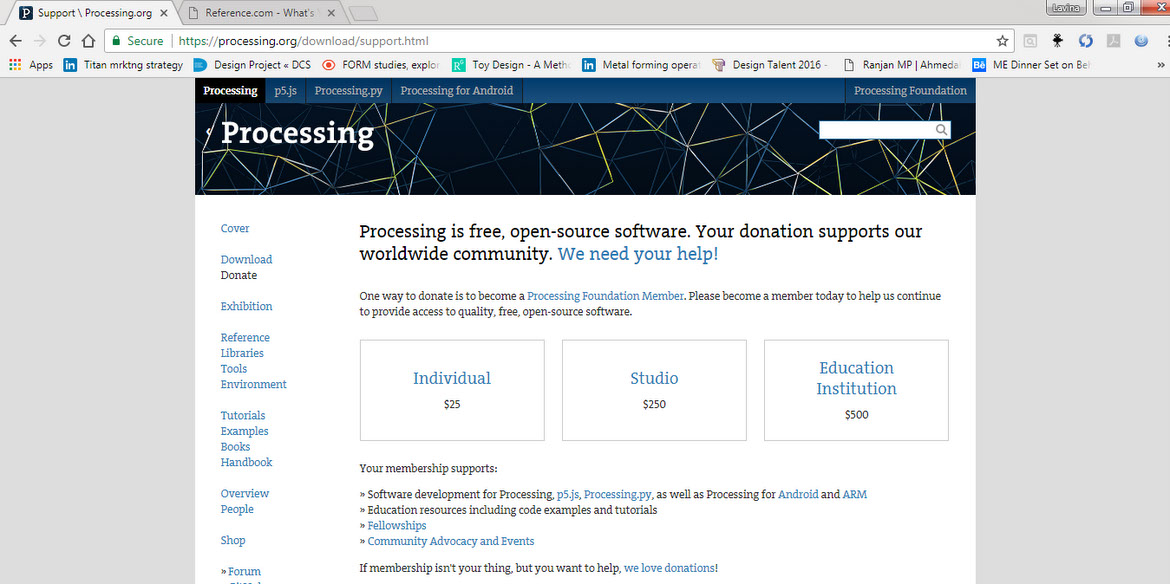Expand bookmarks overflow chevron
Image resolution: width=1170 pixels, height=584 pixels.
coord(1159,65)
